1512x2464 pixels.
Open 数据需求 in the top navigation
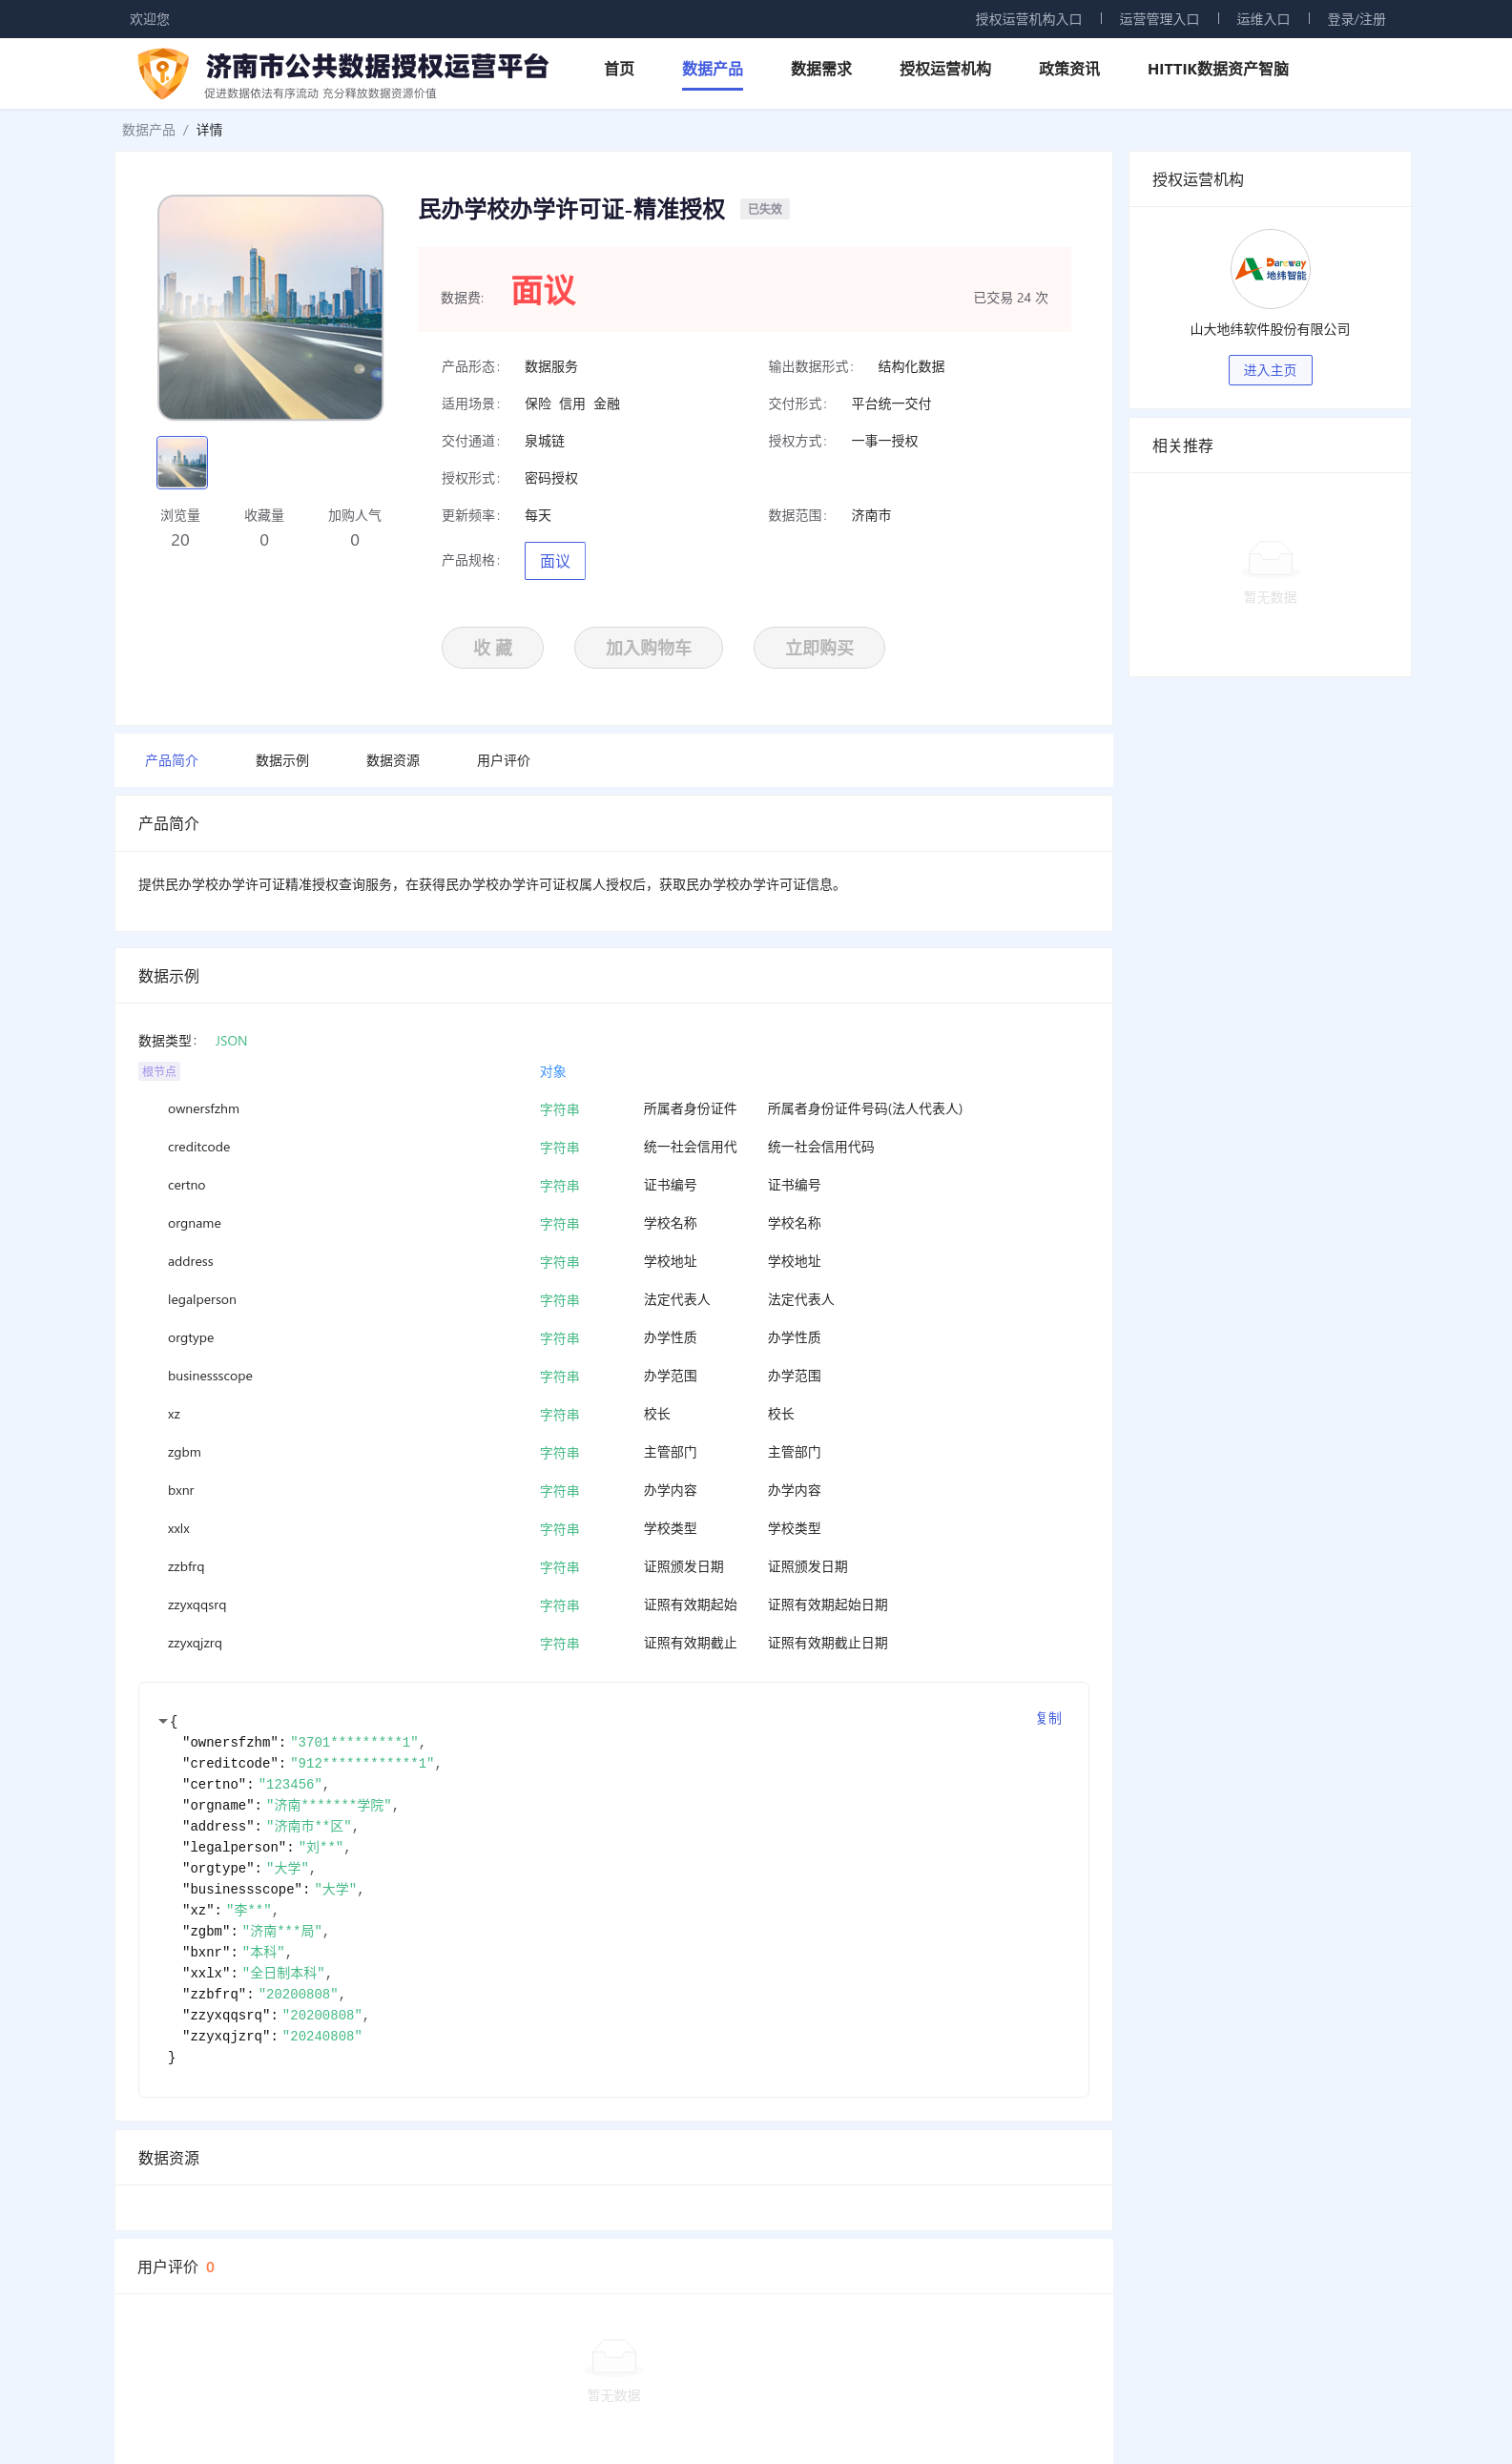[821, 69]
